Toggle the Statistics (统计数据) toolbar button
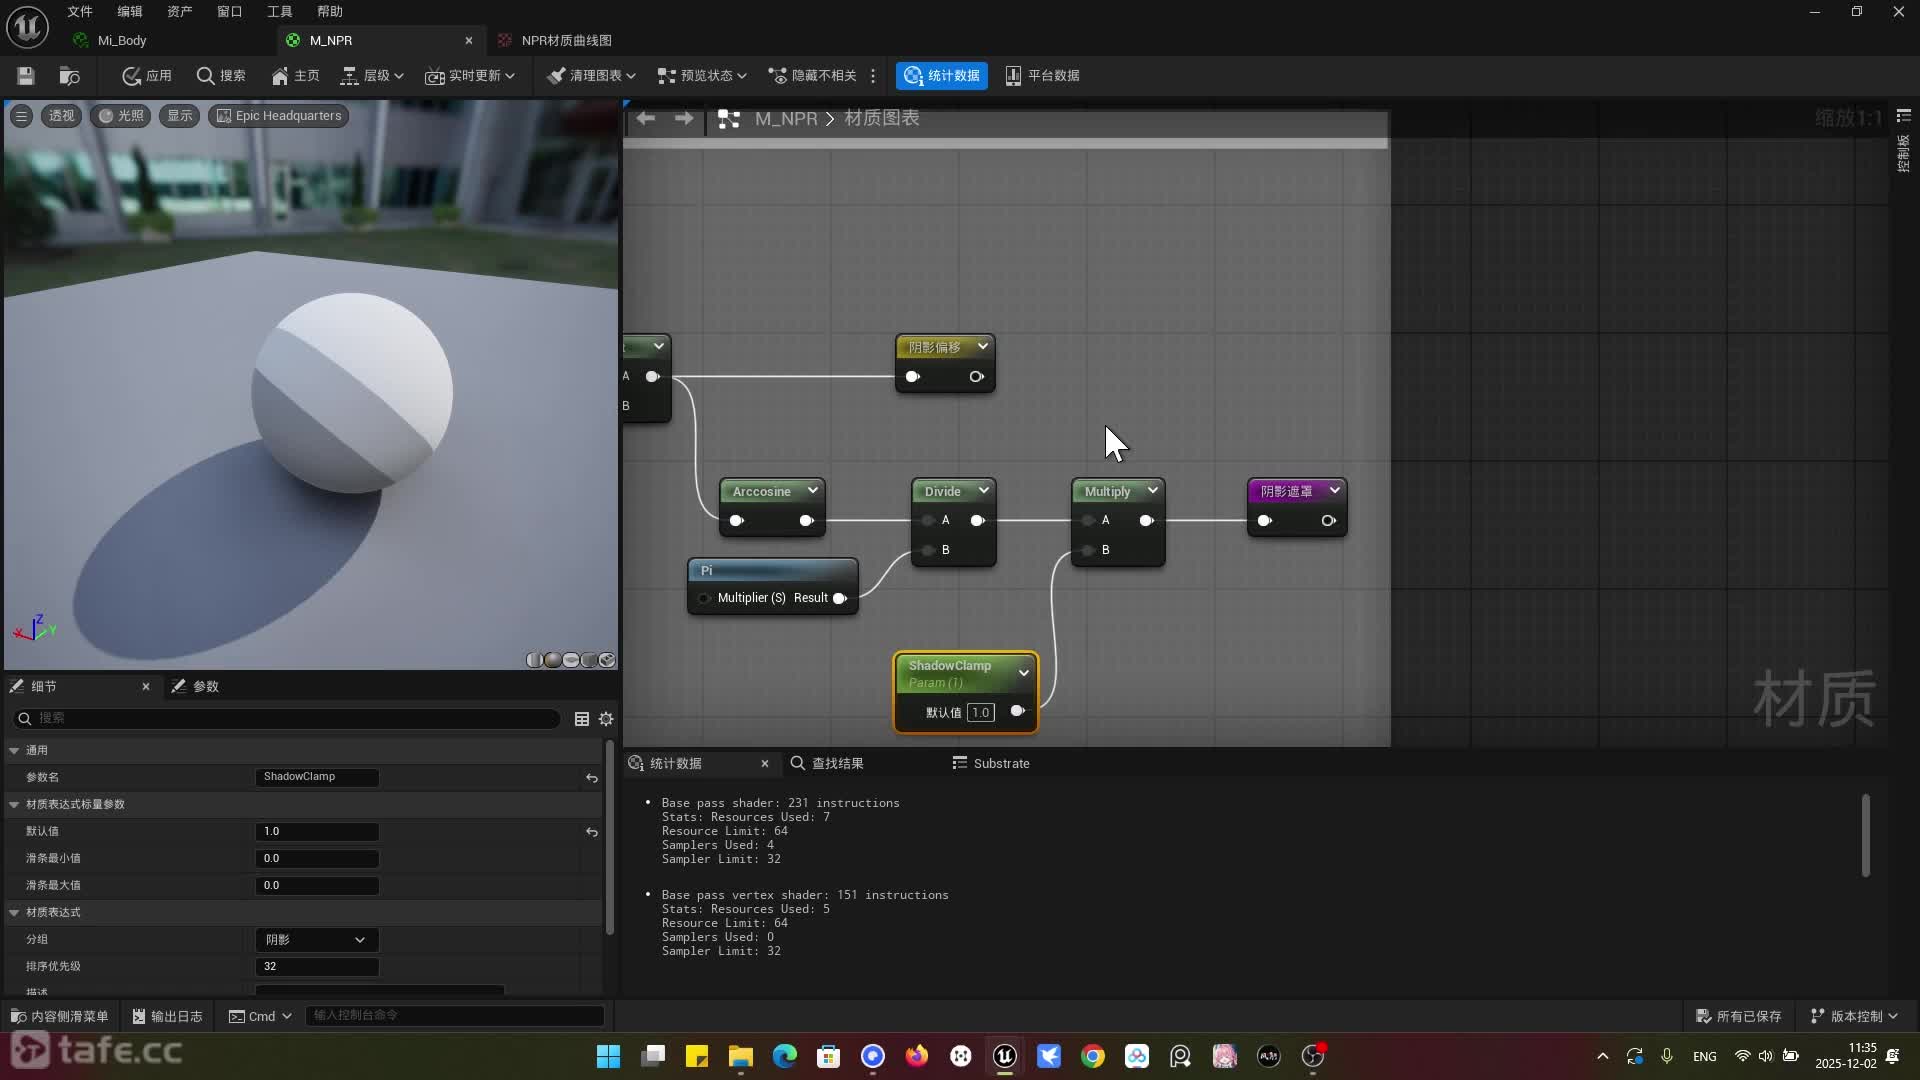This screenshot has height=1080, width=1920. point(942,76)
